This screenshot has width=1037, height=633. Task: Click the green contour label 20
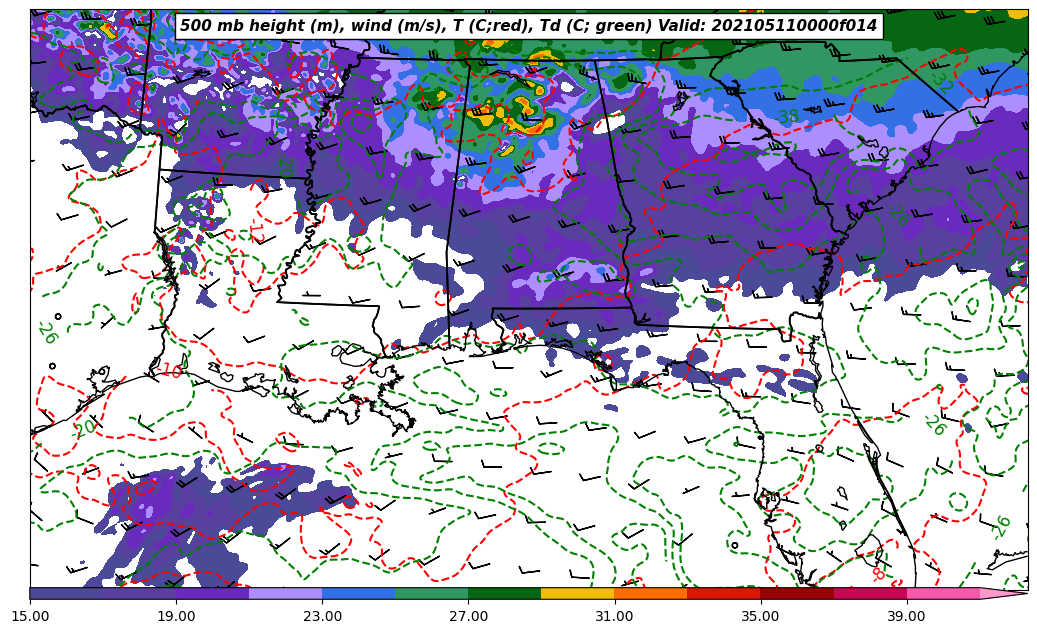tap(86, 427)
